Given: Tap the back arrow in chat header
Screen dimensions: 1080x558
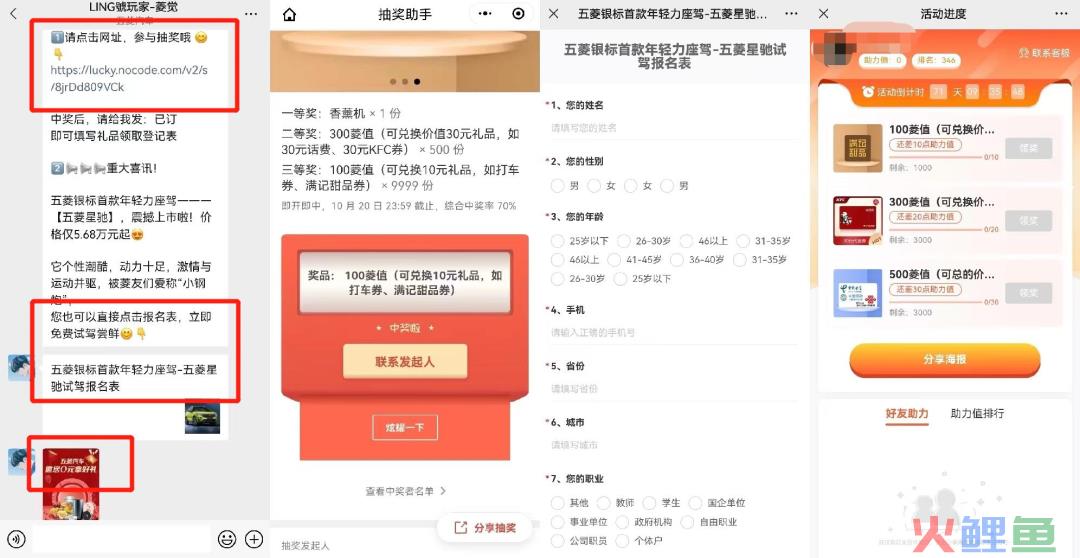Looking at the screenshot, I should click(14, 14).
